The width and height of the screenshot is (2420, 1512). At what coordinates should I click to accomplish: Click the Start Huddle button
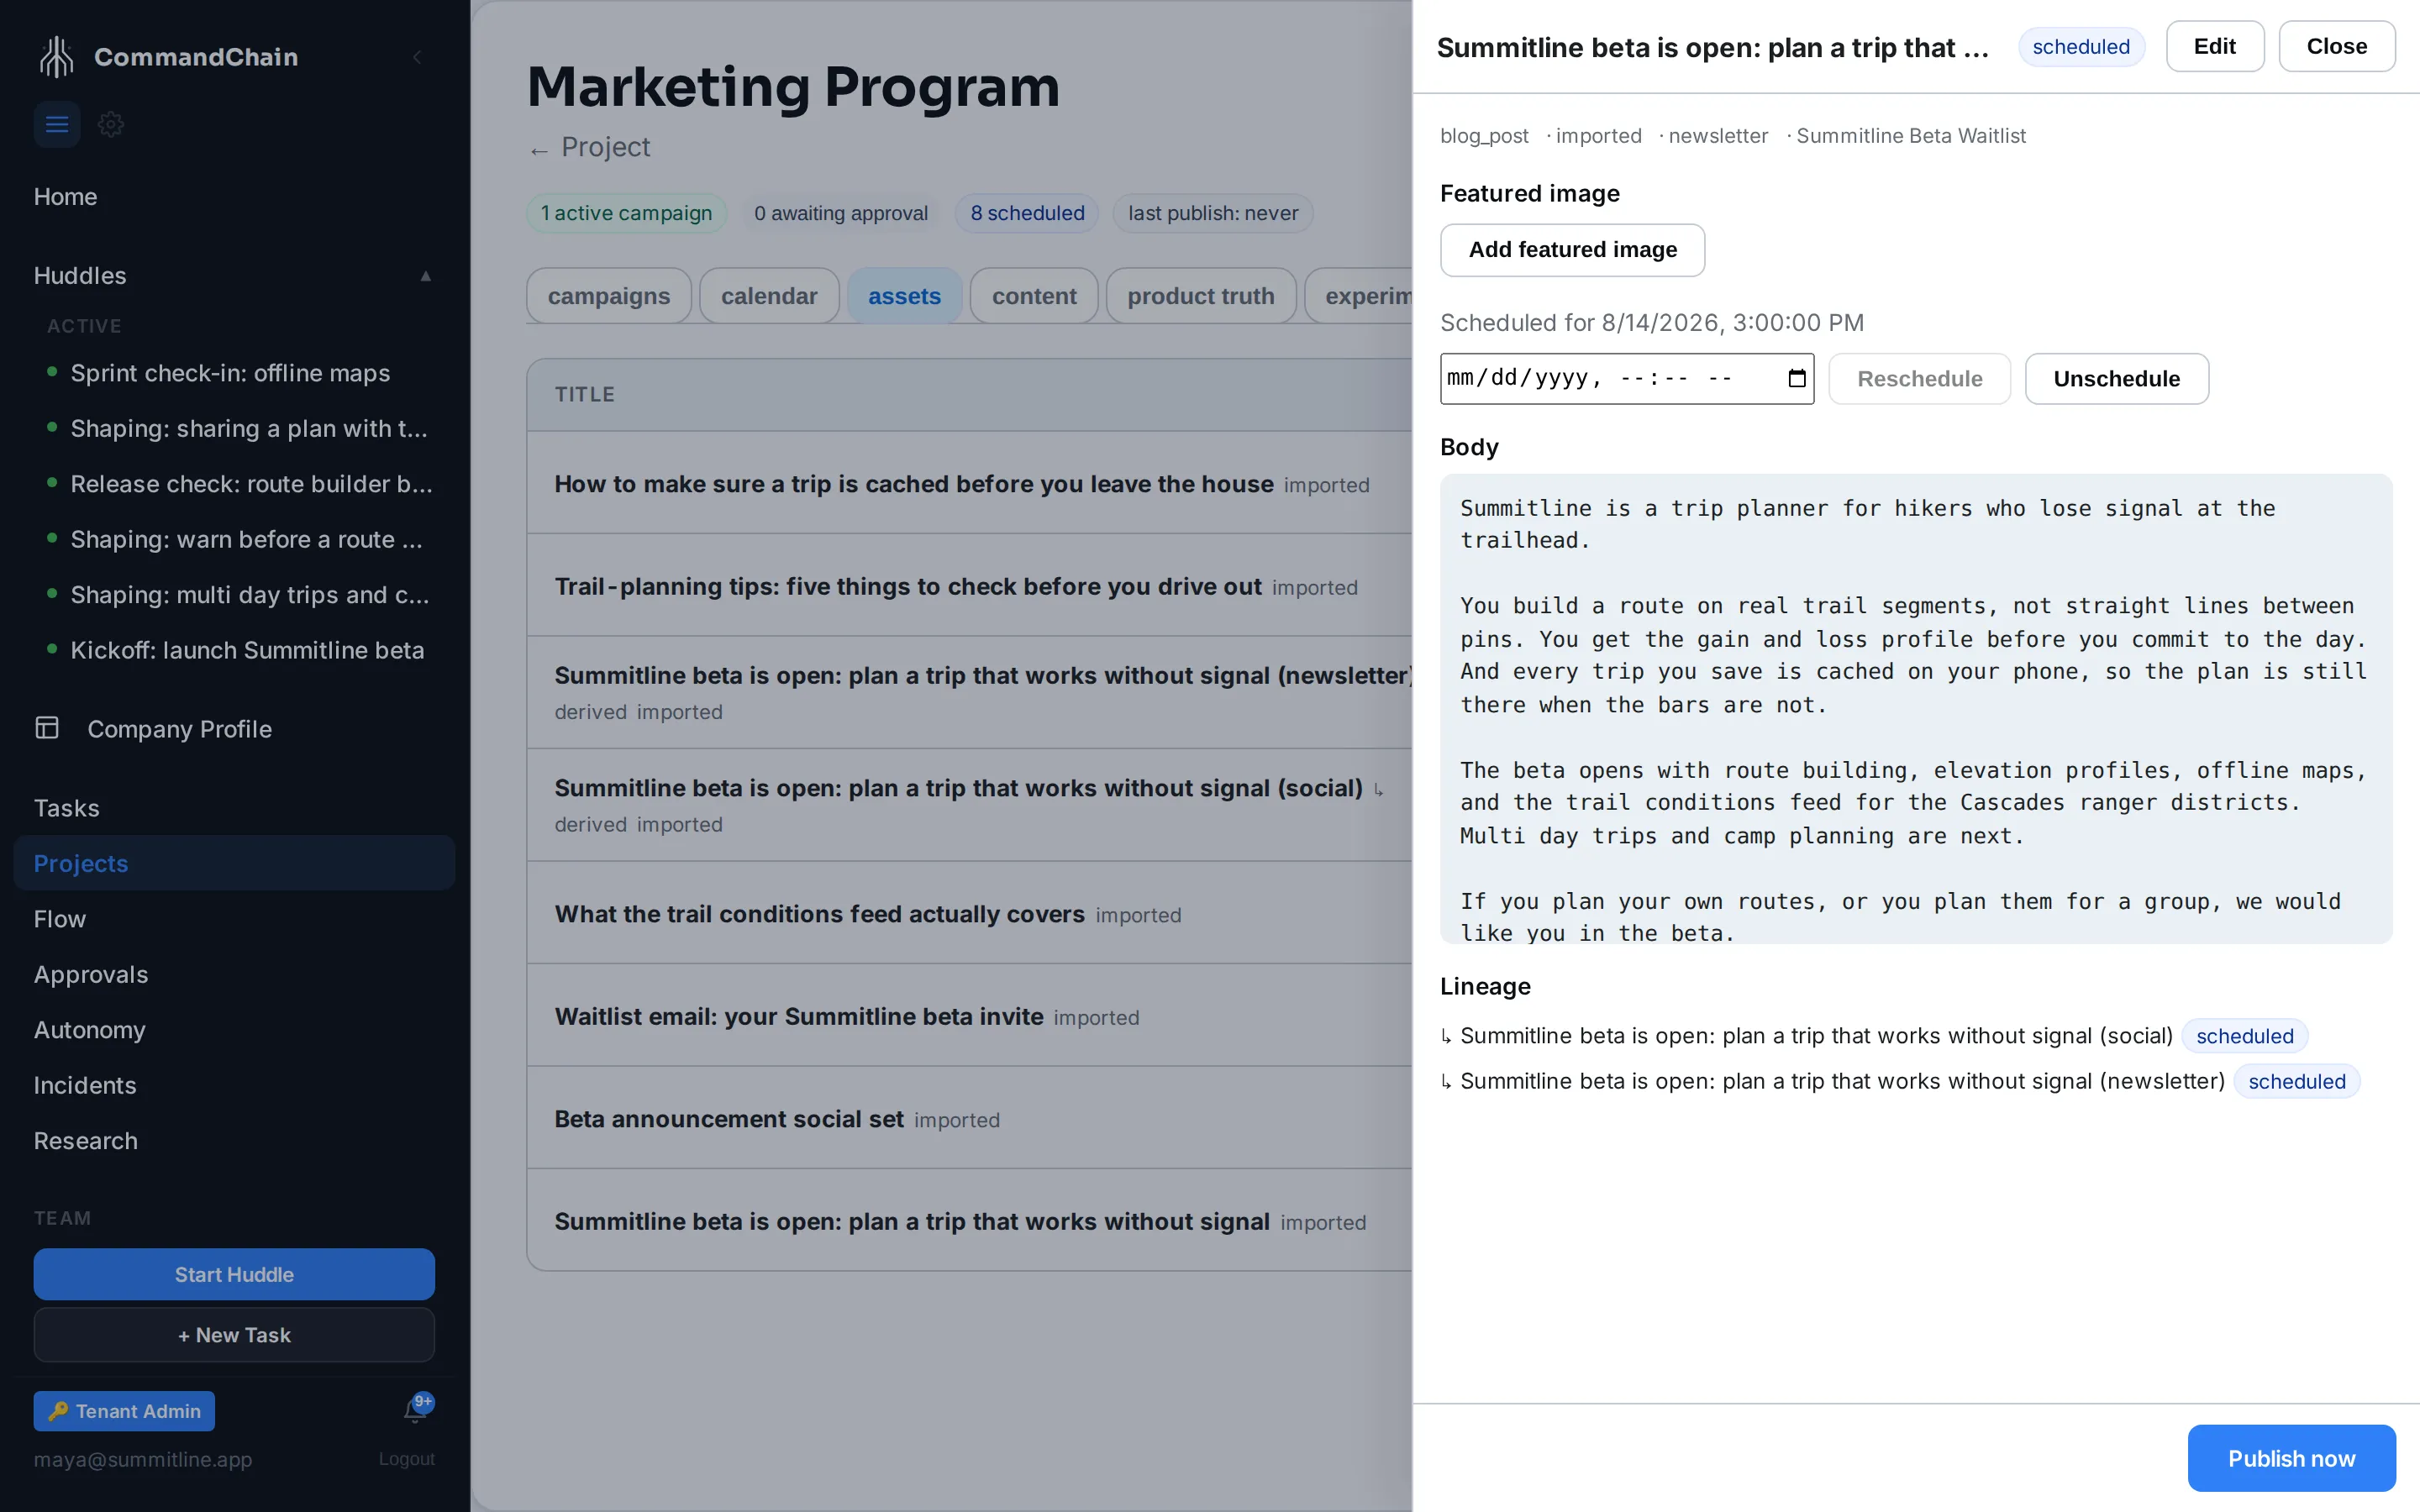(x=234, y=1274)
